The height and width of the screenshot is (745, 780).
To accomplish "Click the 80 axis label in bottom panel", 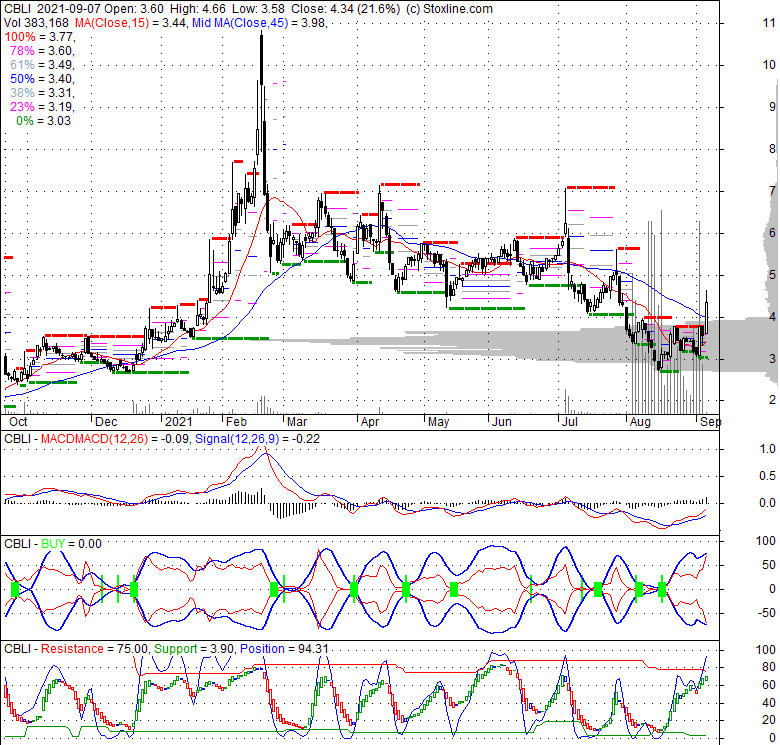I will pyautogui.click(x=769, y=667).
